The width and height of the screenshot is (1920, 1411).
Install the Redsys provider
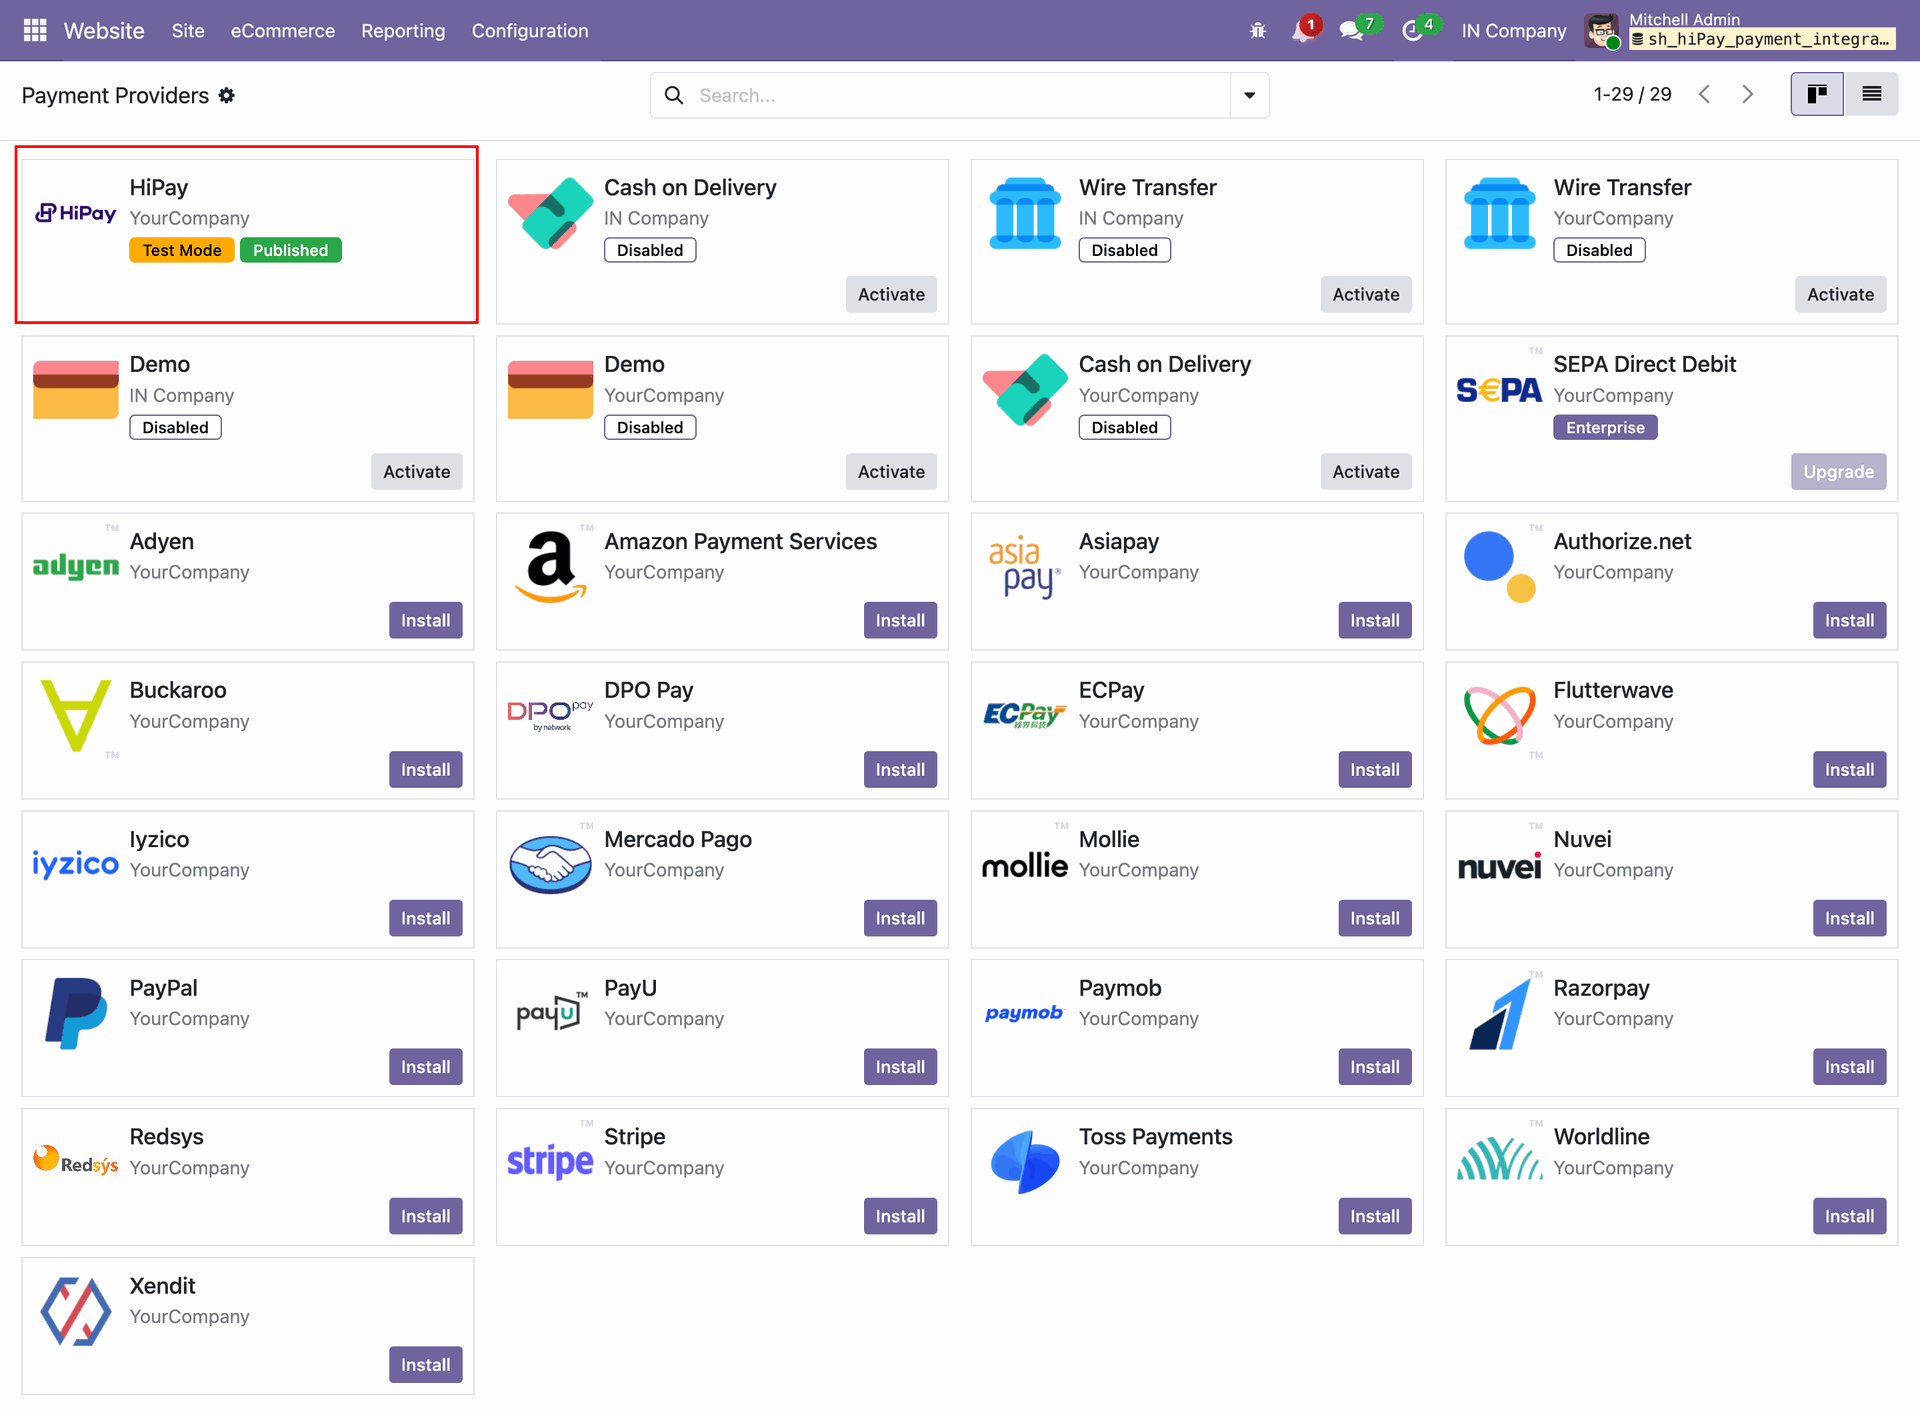(x=425, y=1216)
